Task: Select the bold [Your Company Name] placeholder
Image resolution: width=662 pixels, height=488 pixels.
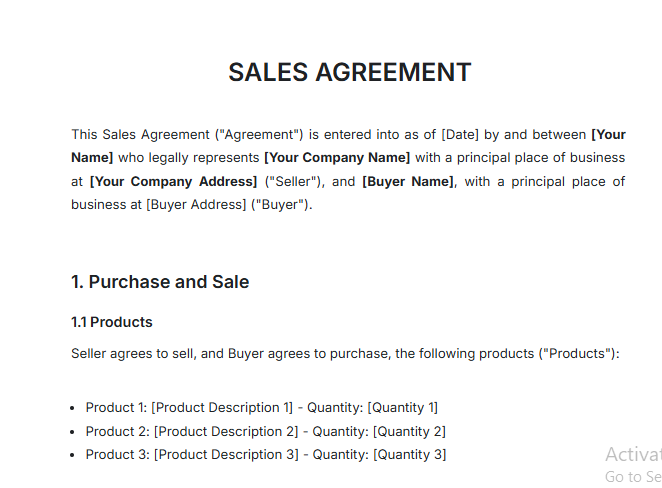Action: click(x=337, y=158)
